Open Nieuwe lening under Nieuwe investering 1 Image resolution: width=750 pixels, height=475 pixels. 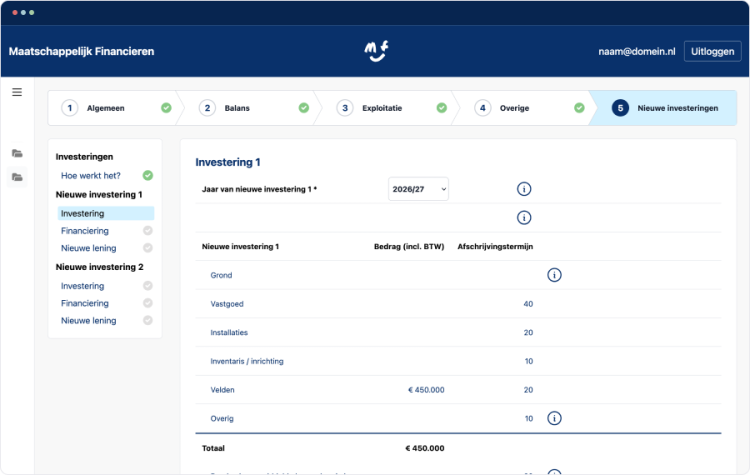[88, 248]
